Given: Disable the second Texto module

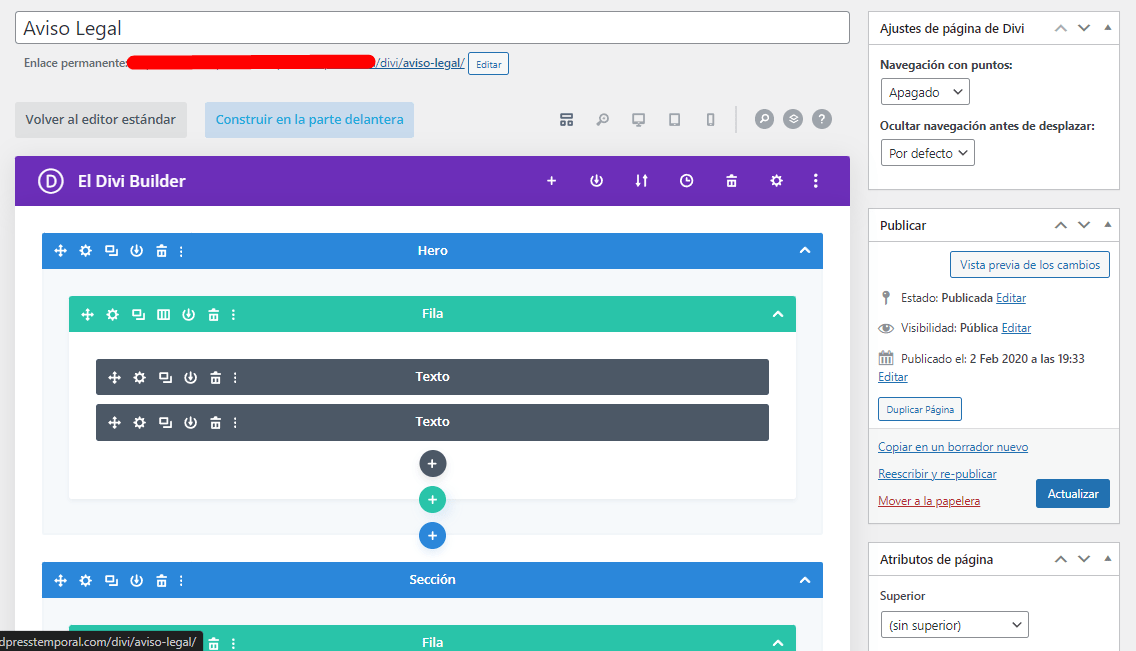Looking at the screenshot, I should (x=191, y=422).
